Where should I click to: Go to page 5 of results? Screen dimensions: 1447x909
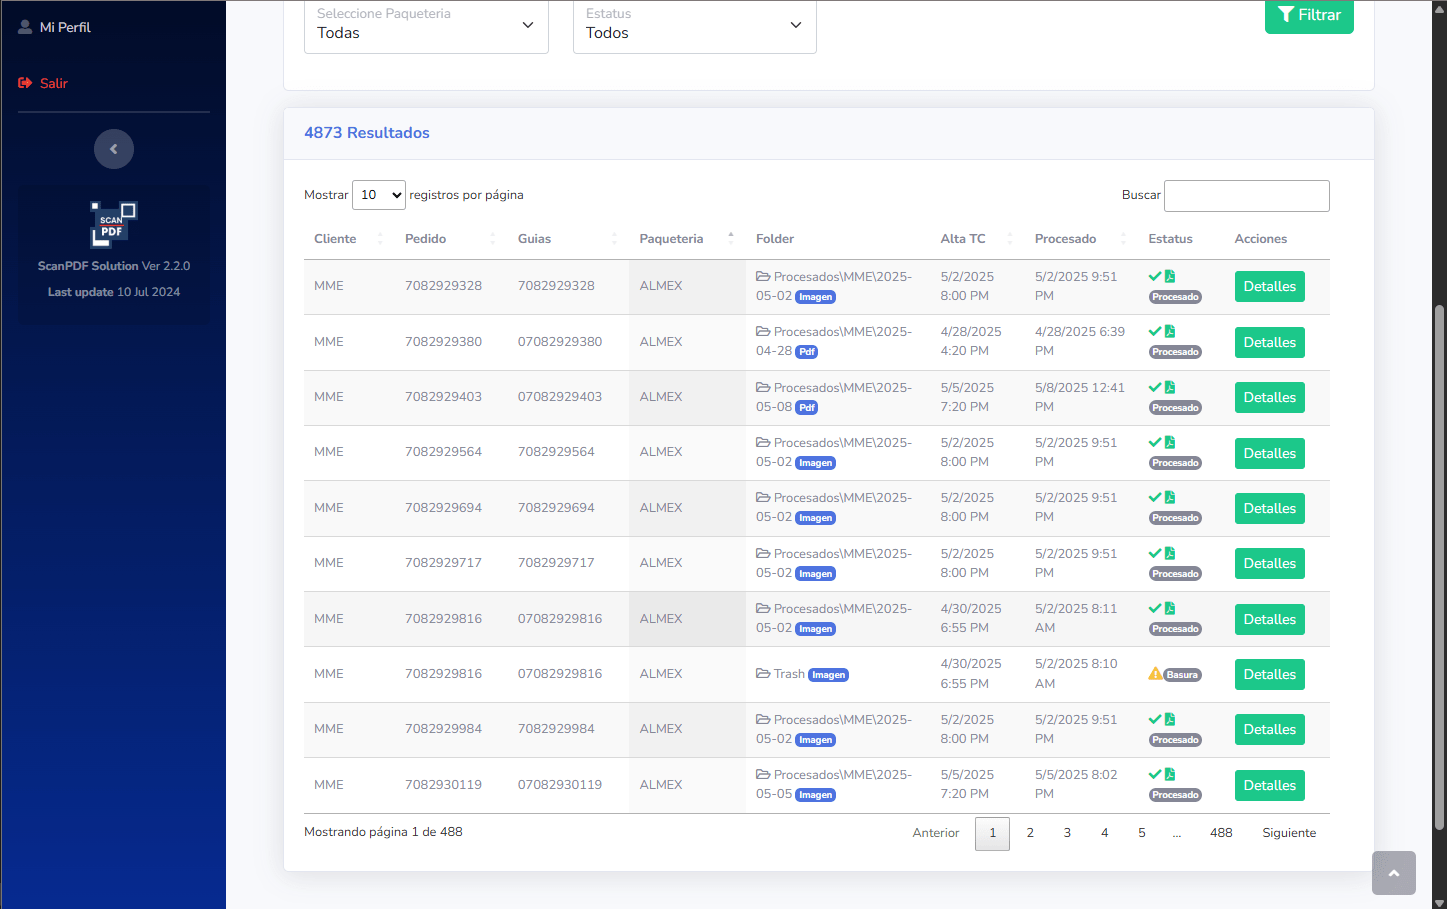point(1142,833)
